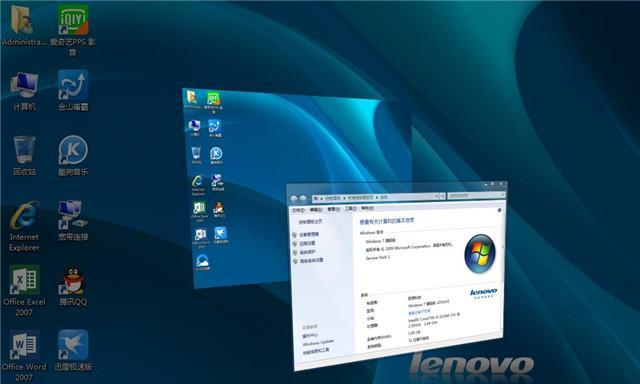
Task: Open the Windows Update link in System window
Action: pos(318,342)
